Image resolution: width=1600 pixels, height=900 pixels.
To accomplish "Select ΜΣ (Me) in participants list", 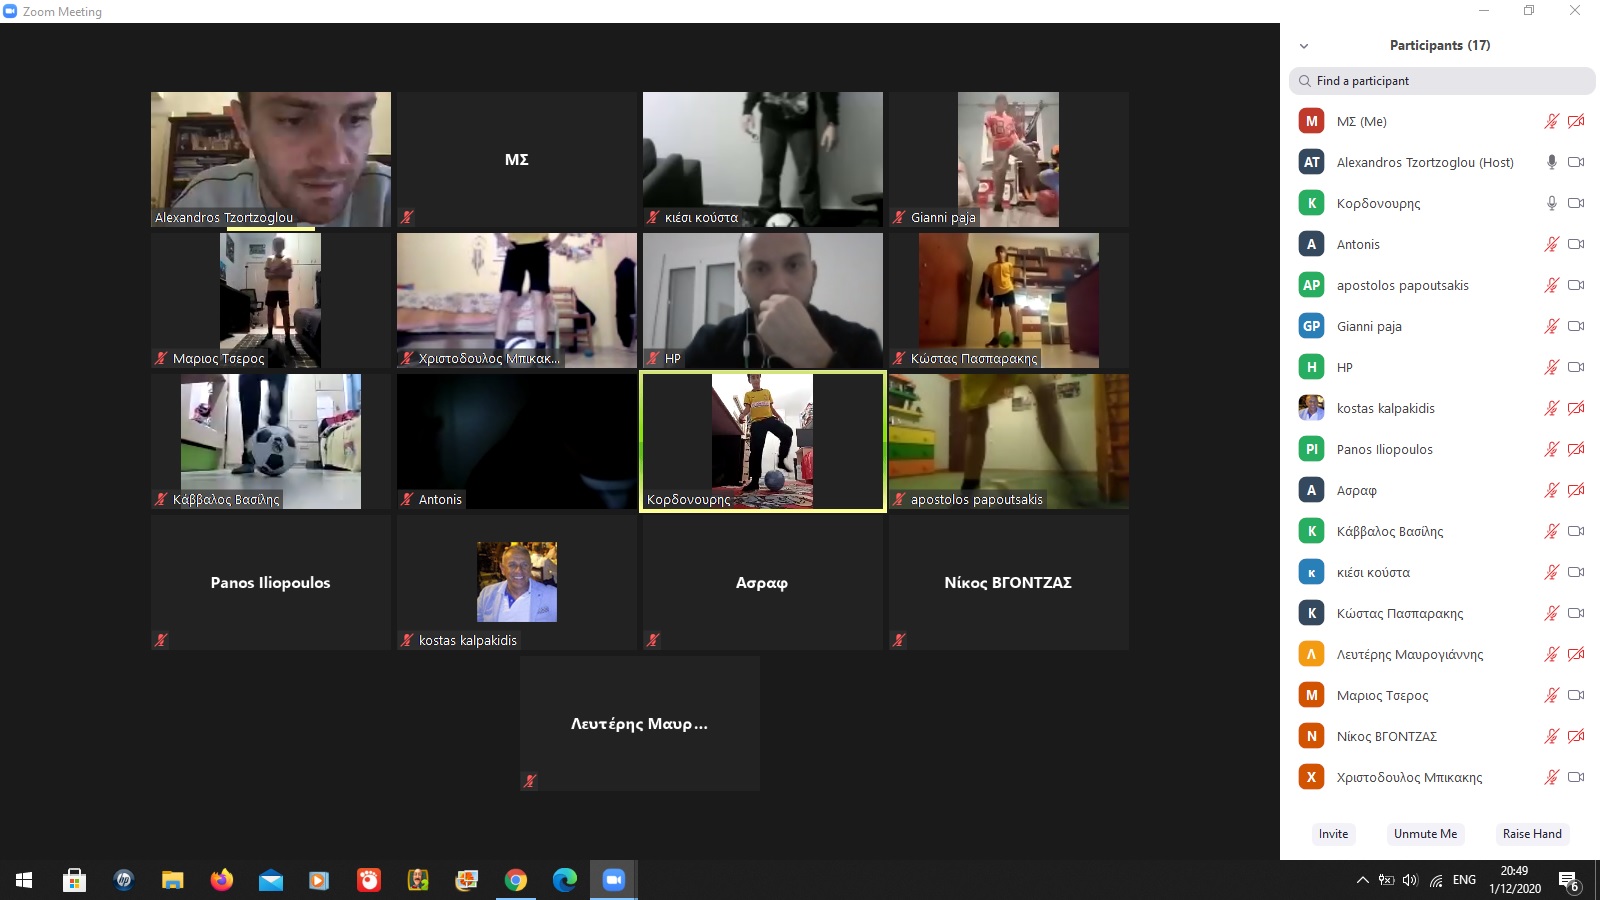I will coord(1440,121).
